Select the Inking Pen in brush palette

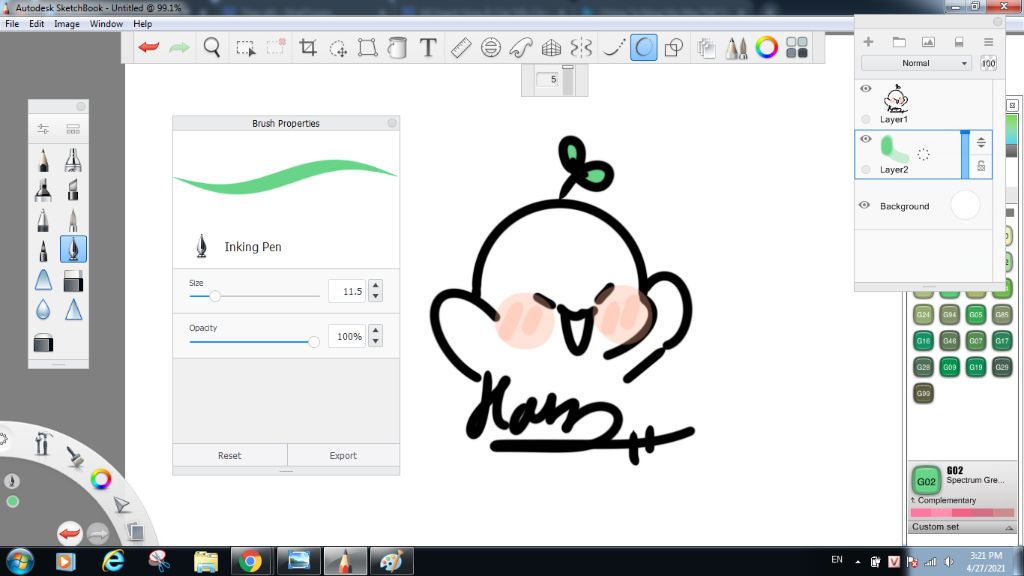73,249
